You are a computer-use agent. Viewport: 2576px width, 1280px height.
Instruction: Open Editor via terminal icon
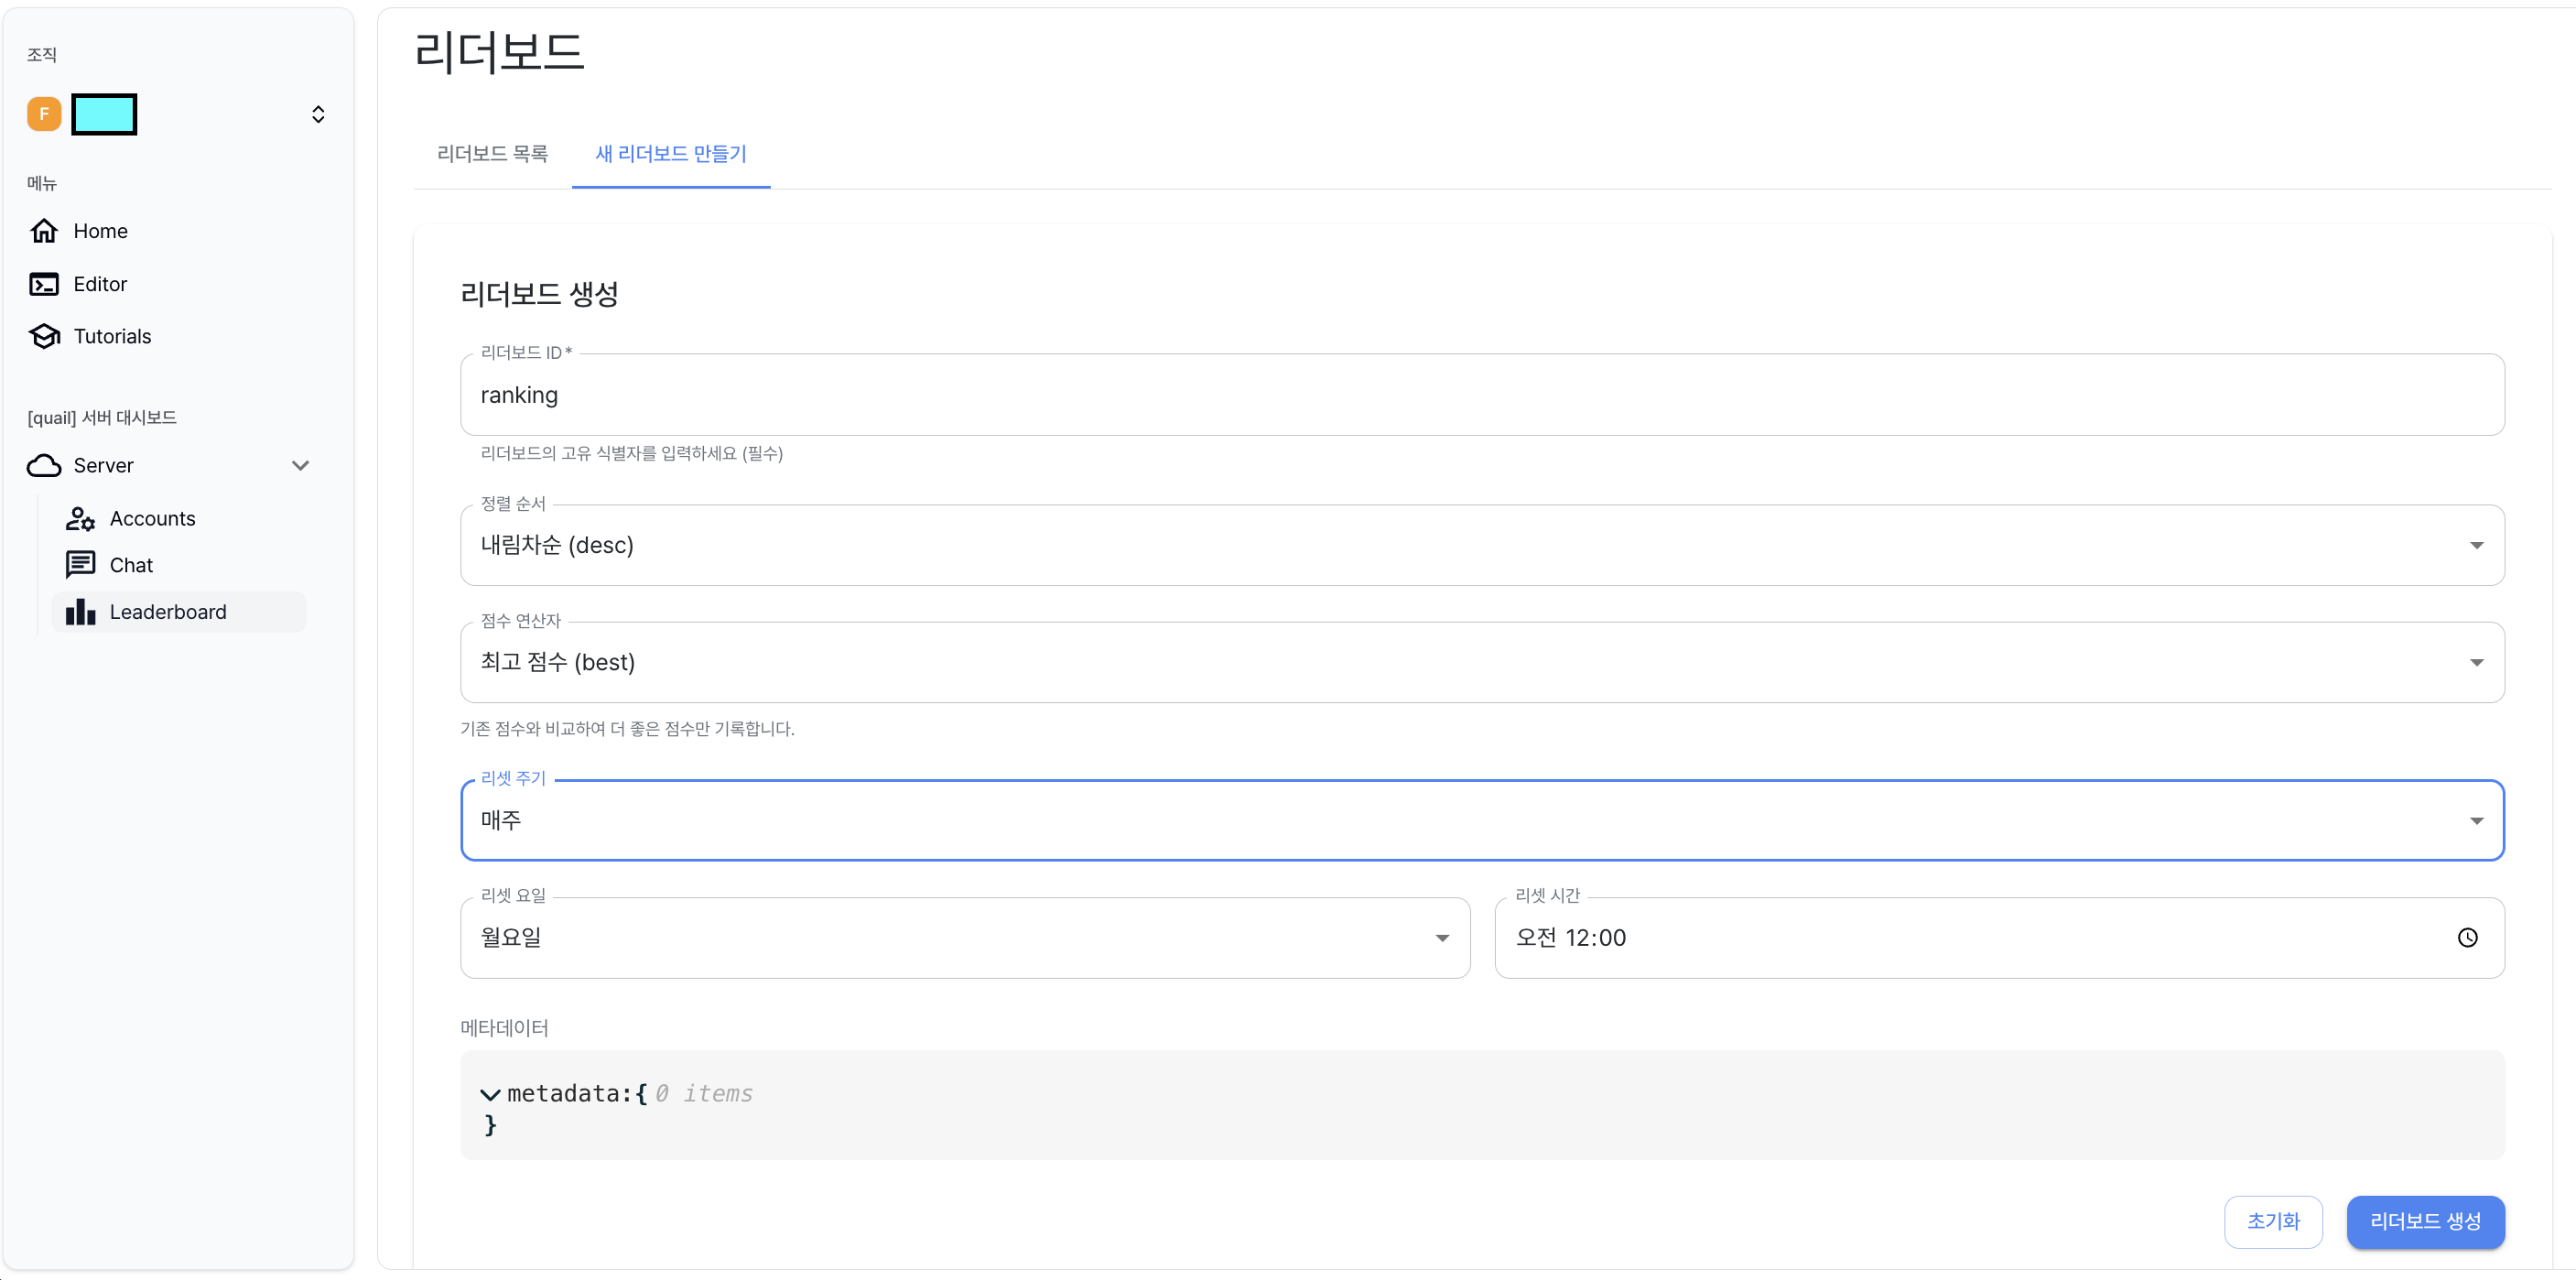coord(44,284)
